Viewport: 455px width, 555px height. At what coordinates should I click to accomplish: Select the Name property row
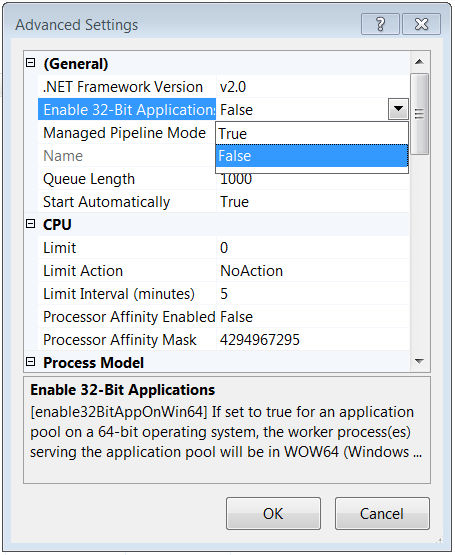click(x=127, y=156)
